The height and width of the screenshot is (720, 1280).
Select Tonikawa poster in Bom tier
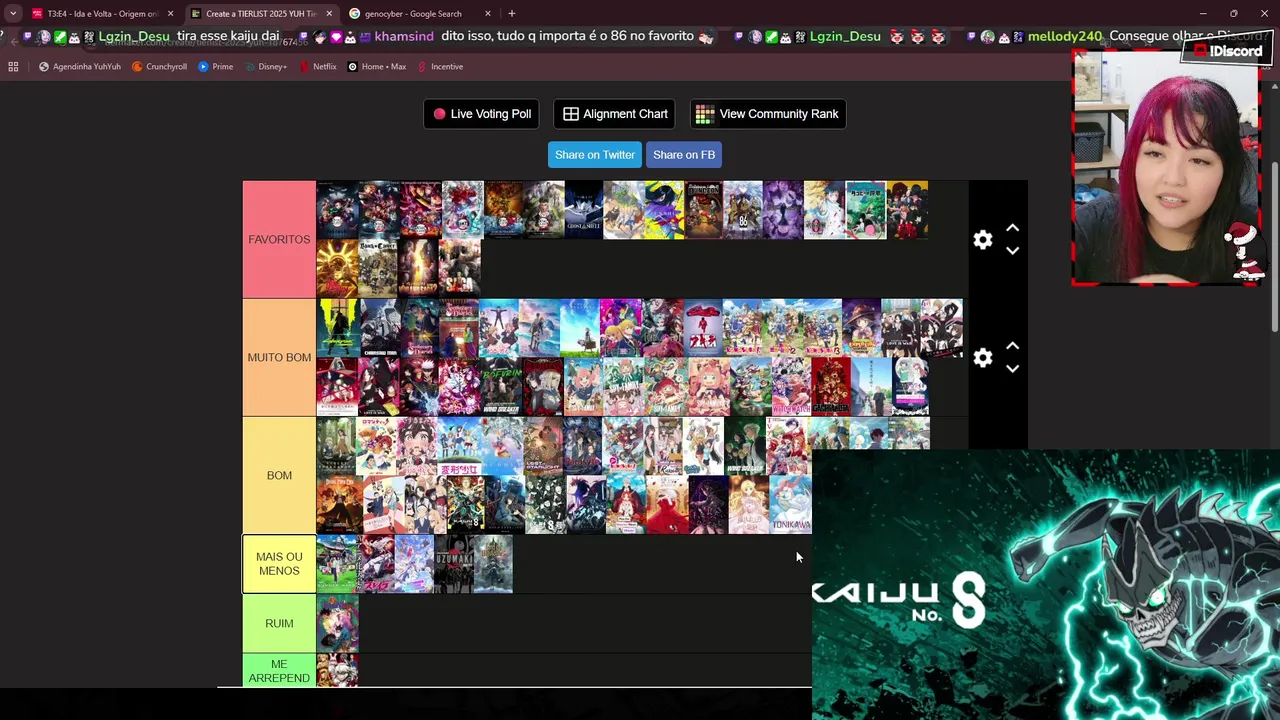tap(790, 505)
